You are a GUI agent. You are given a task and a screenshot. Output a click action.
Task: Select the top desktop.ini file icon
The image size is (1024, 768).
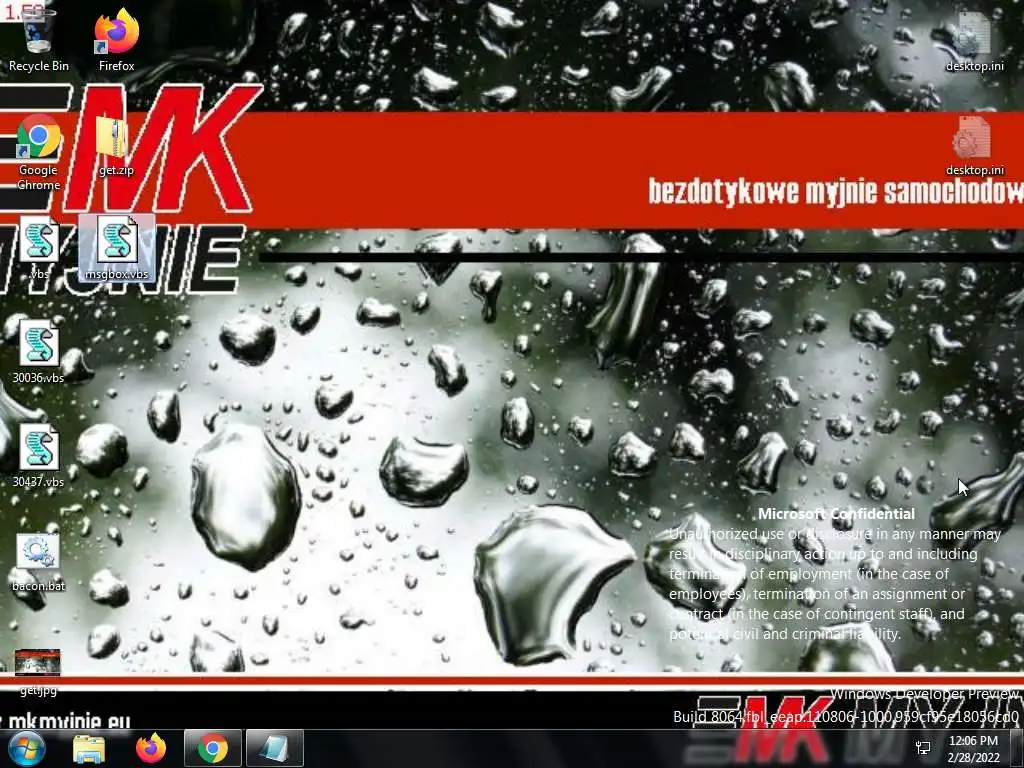[974, 40]
